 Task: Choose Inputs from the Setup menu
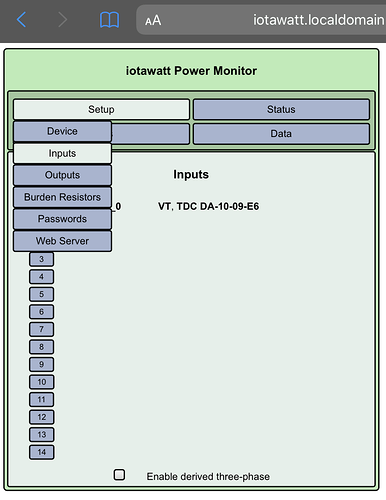[x=62, y=153]
